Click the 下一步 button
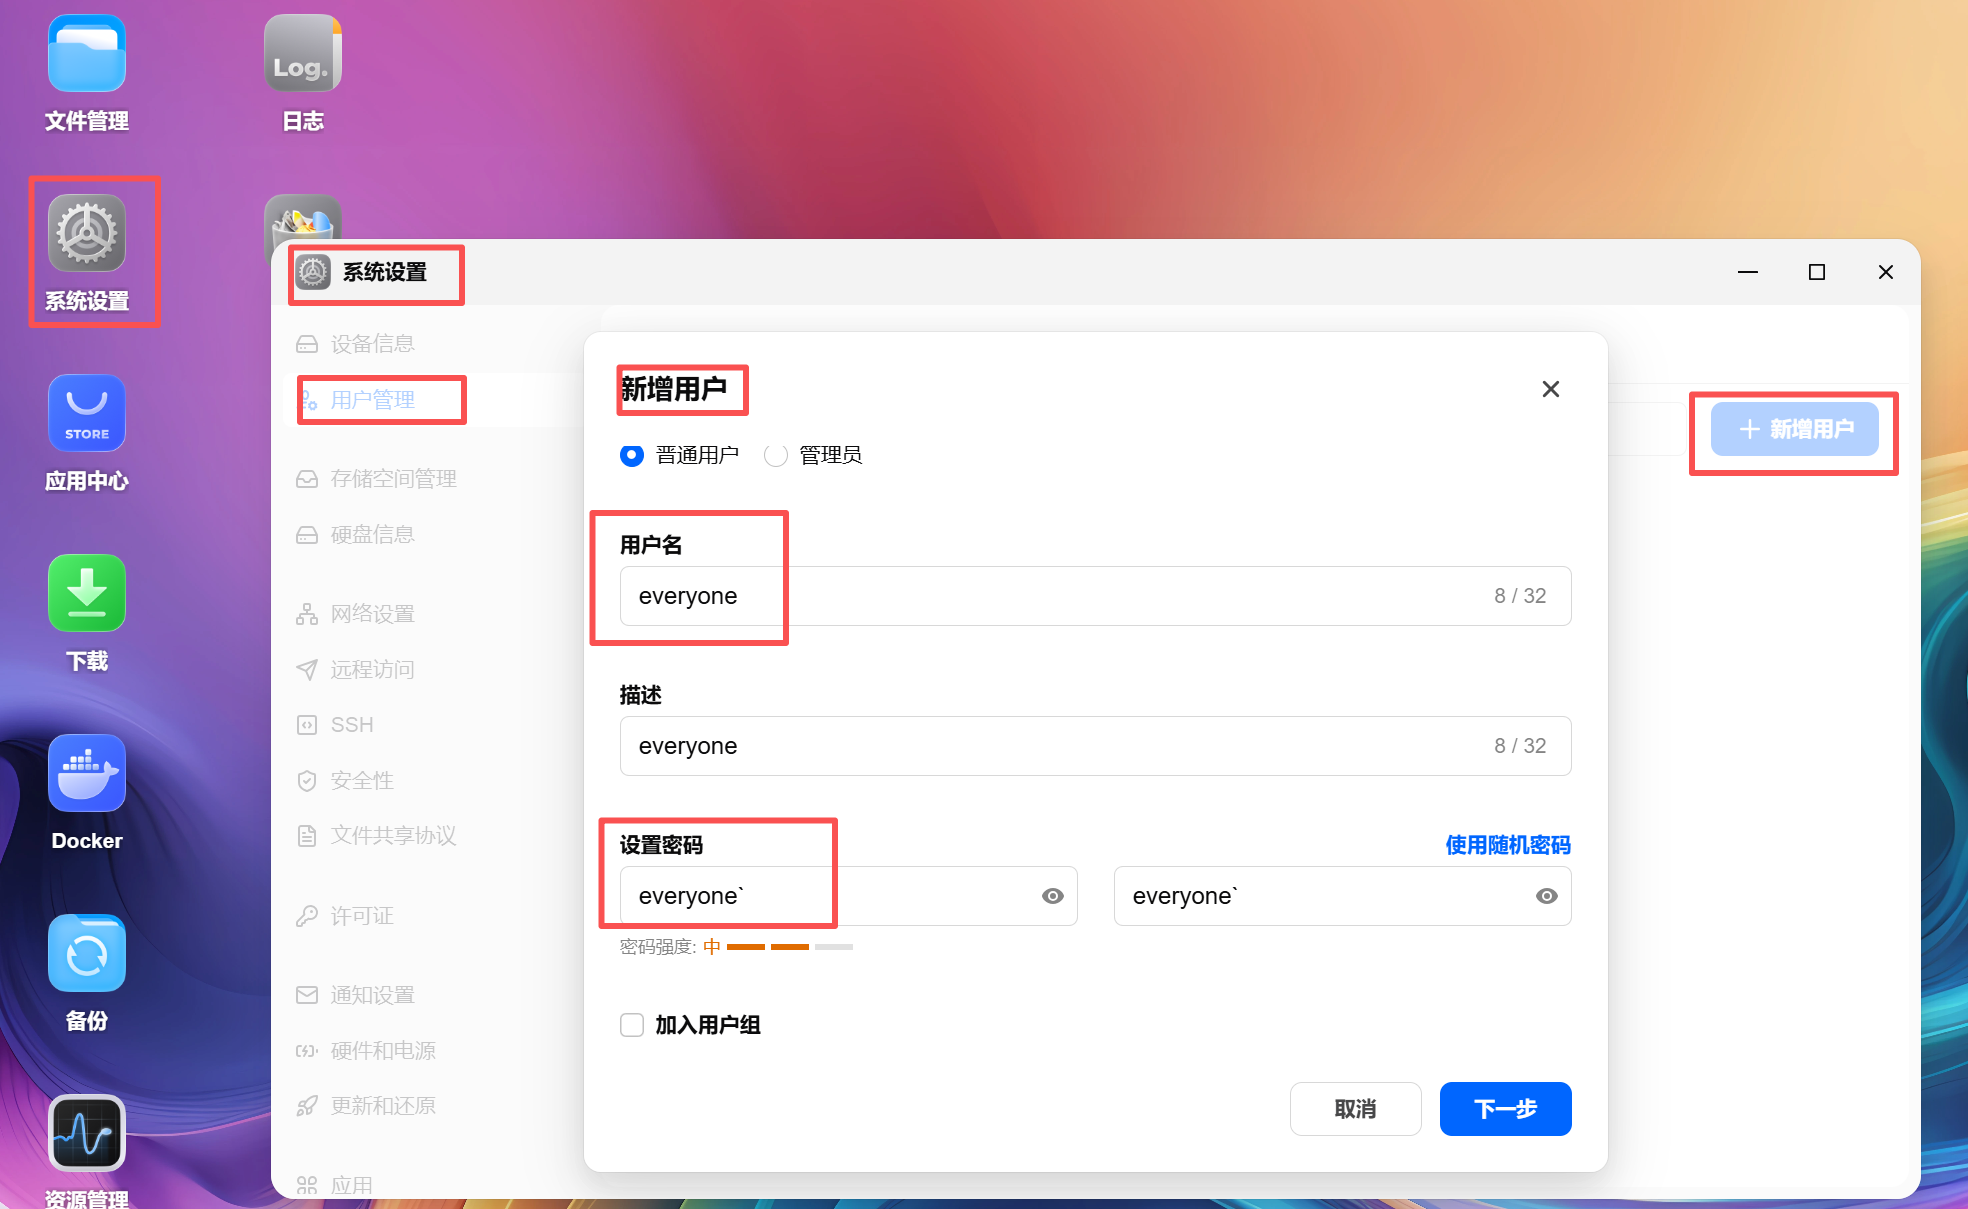Image resolution: width=1968 pixels, height=1209 pixels. 1505,1109
